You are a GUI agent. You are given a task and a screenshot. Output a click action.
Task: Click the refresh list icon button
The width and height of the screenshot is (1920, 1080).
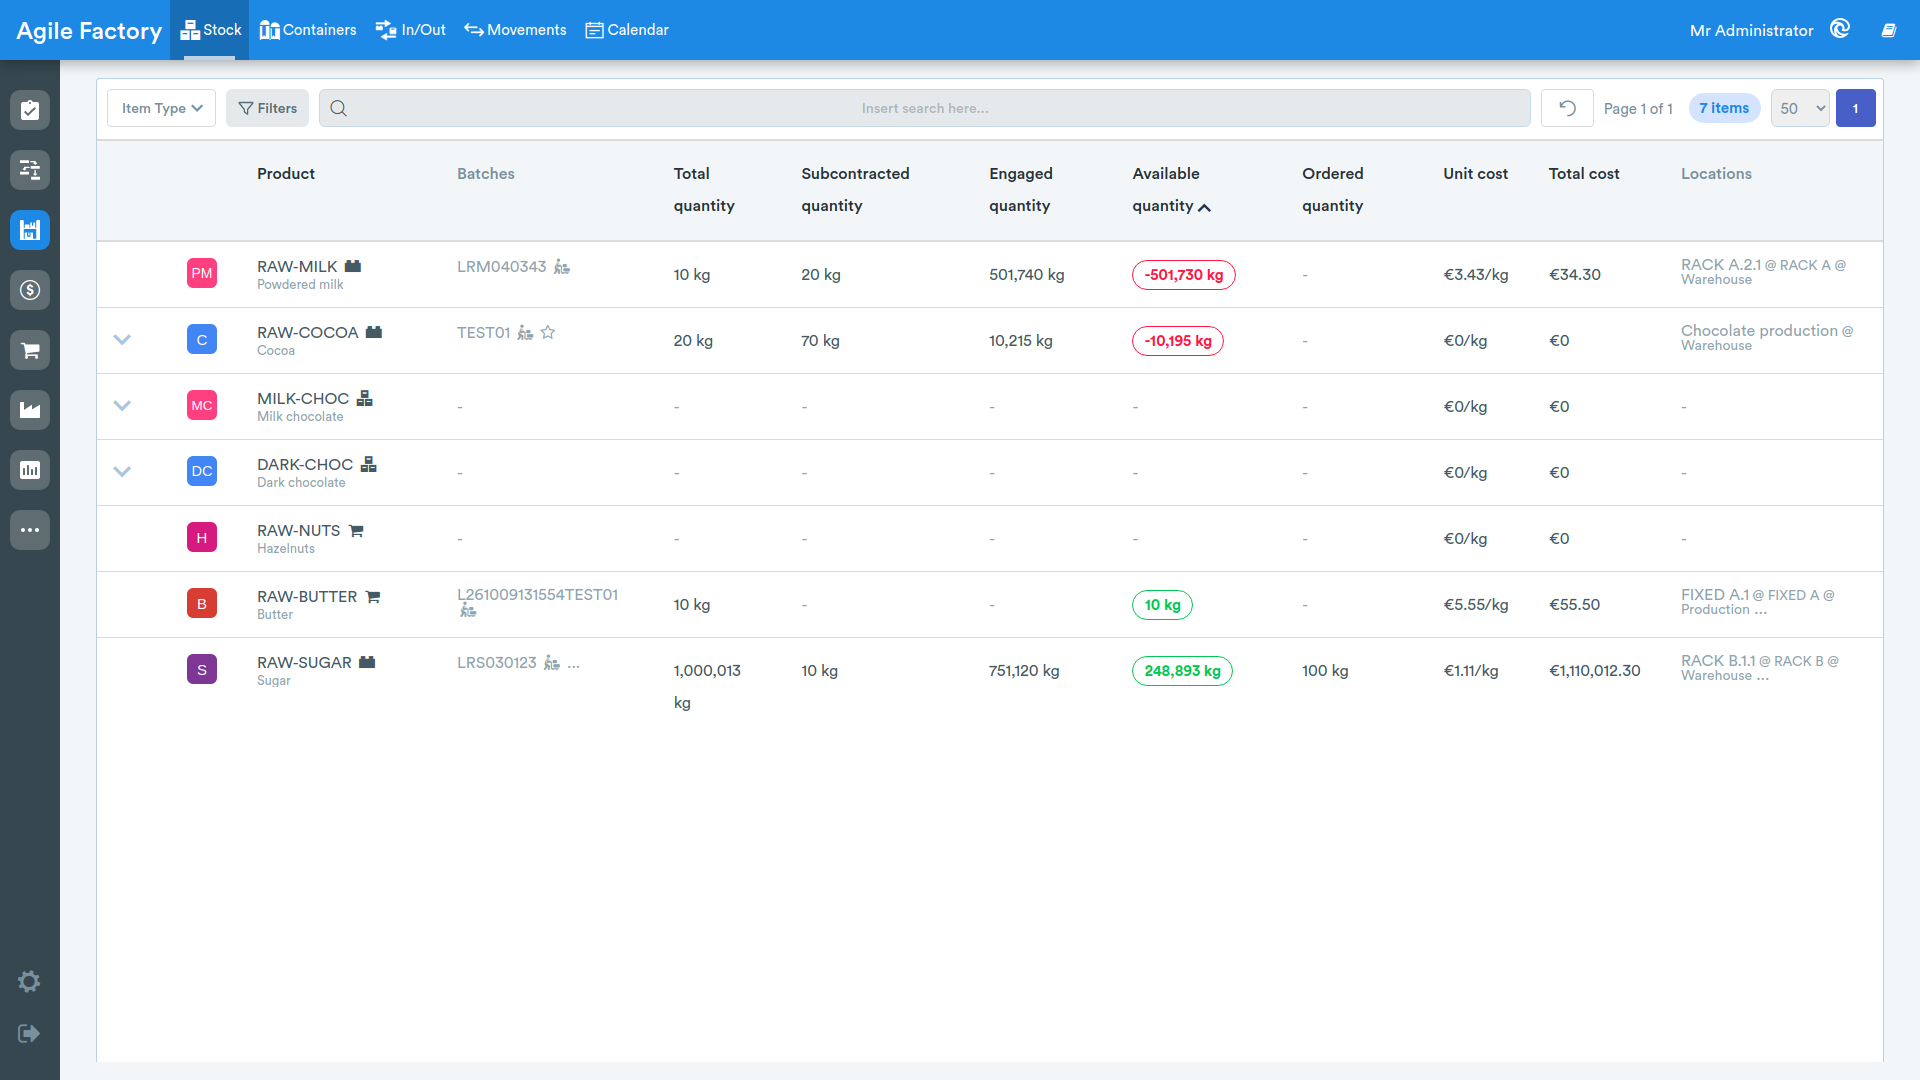1567,108
